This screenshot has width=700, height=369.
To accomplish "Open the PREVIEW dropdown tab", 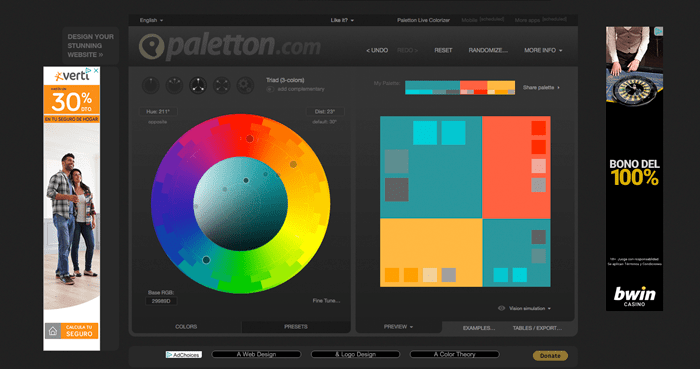I will pyautogui.click(x=398, y=327).
